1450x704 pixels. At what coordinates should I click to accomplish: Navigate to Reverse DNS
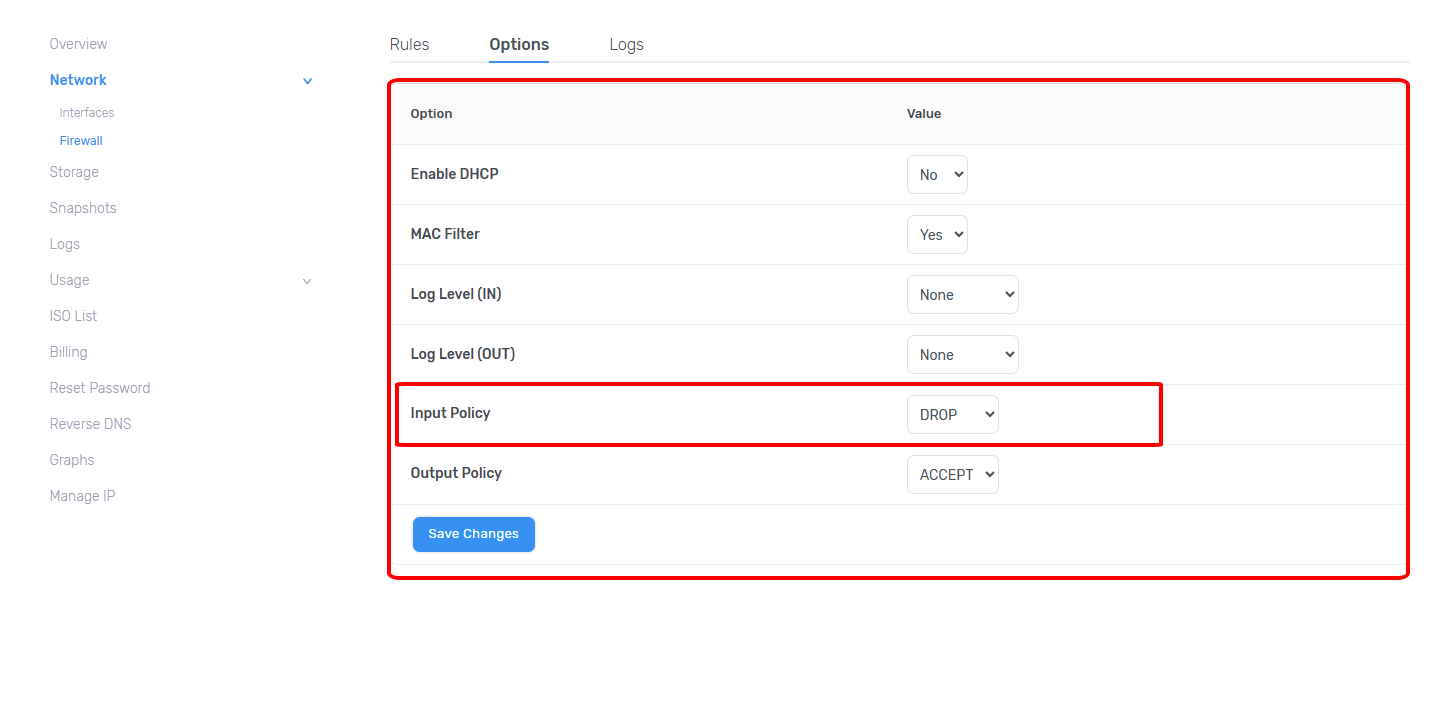pos(90,424)
